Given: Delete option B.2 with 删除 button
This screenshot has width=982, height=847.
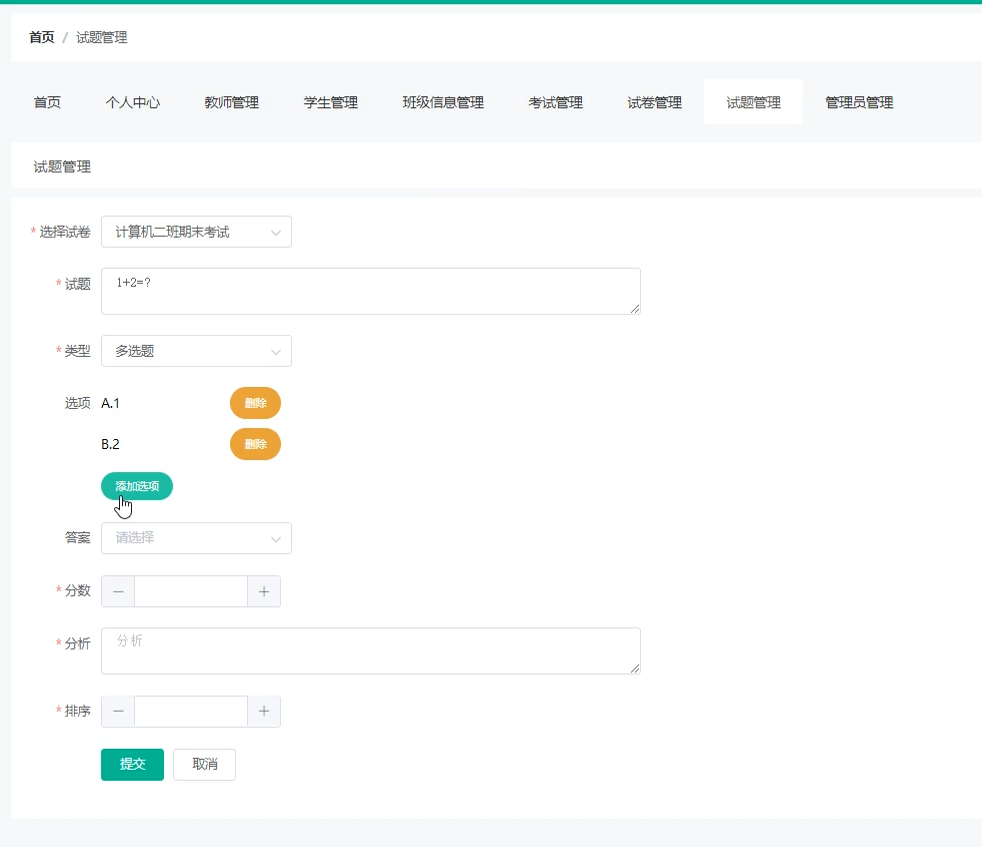Looking at the screenshot, I should click(256, 444).
